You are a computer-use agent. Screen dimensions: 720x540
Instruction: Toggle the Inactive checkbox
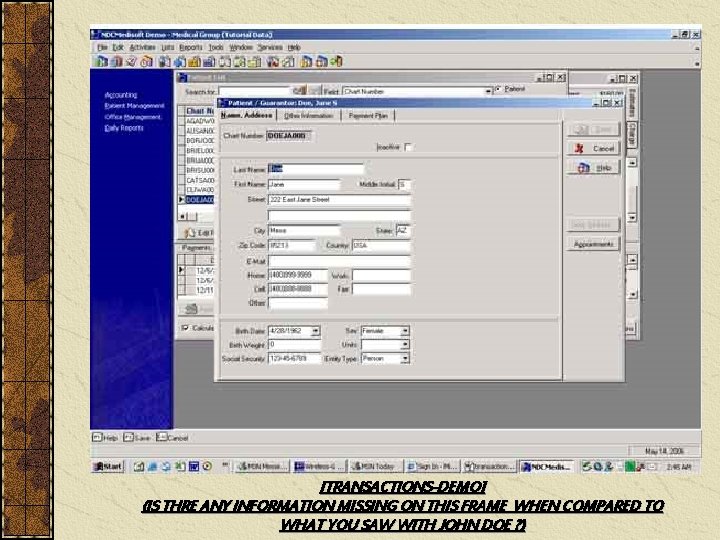408,147
